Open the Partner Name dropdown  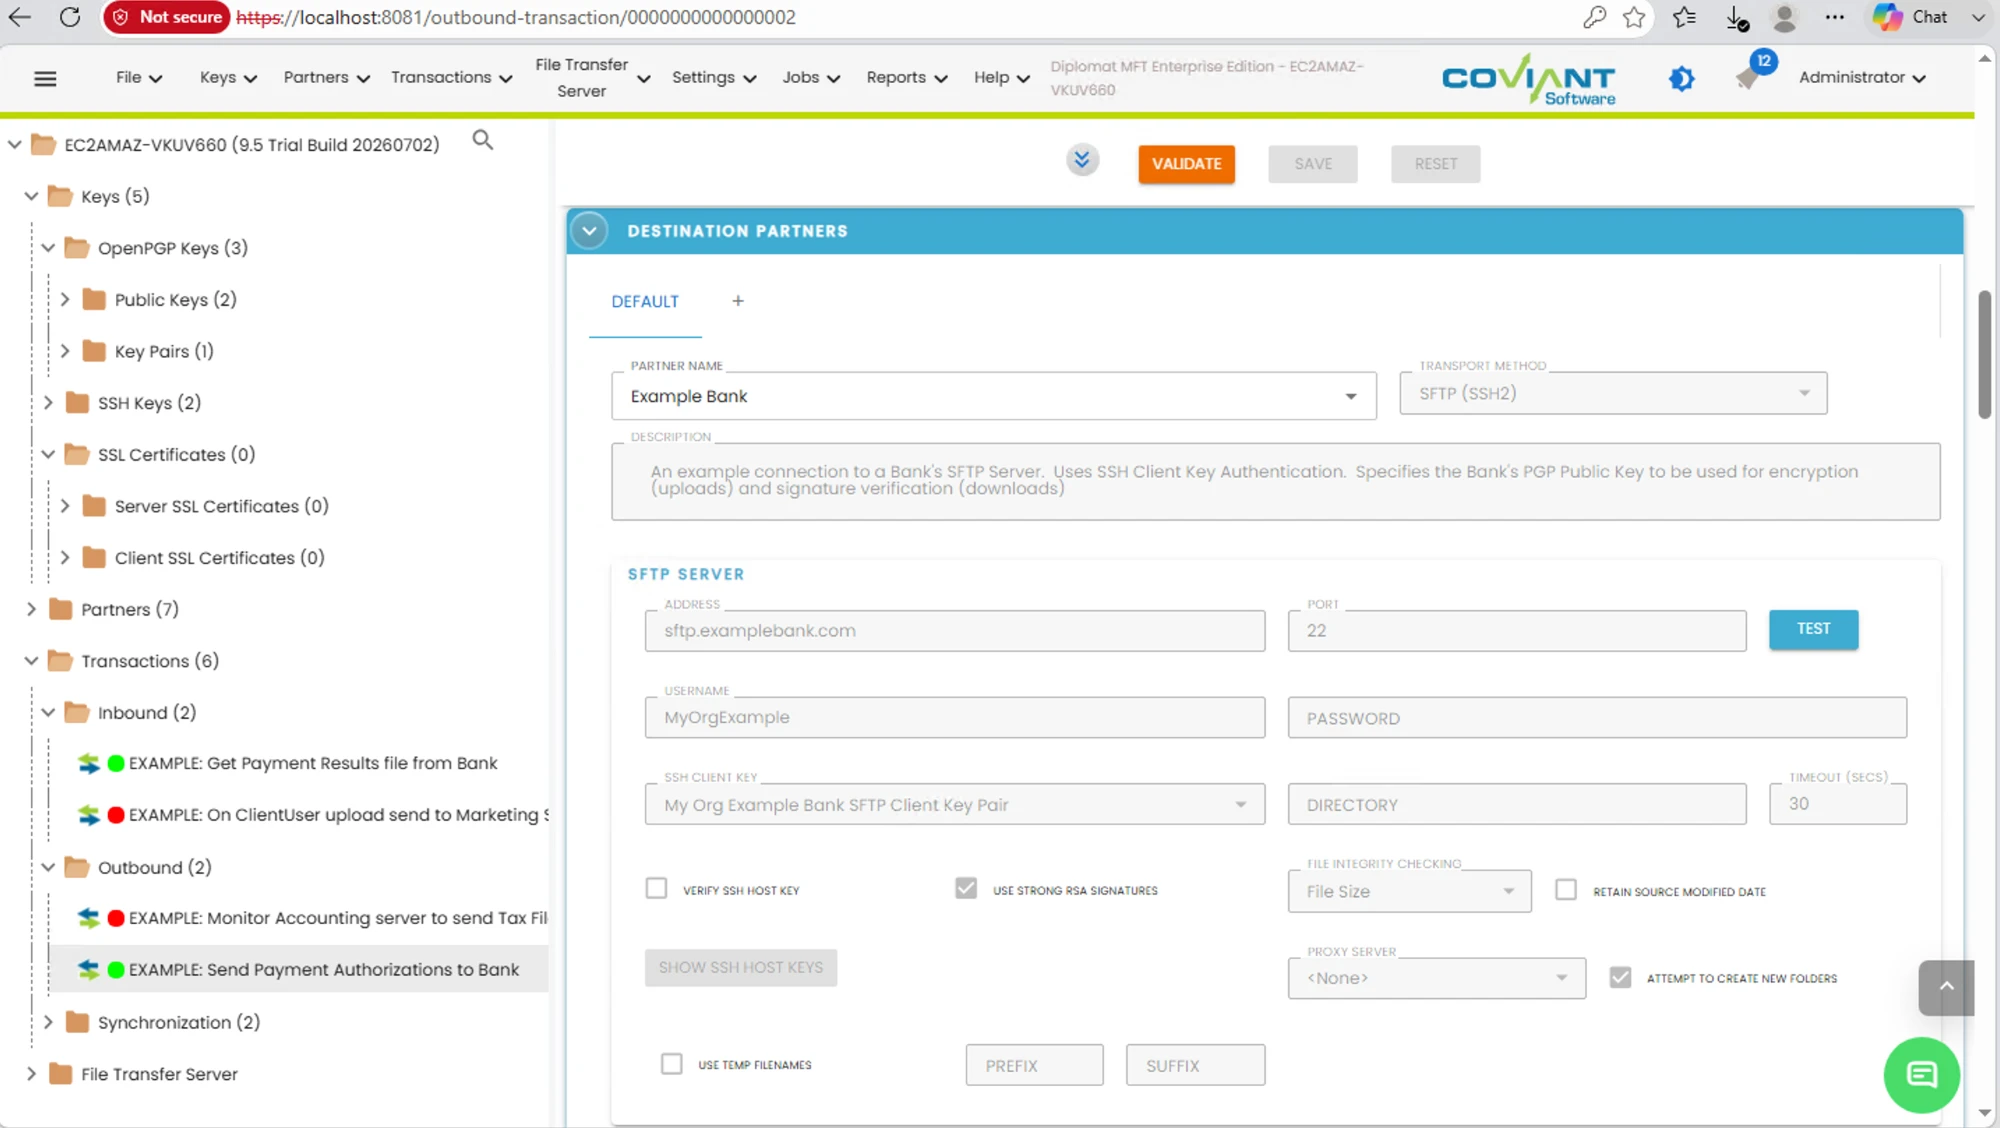click(994, 396)
